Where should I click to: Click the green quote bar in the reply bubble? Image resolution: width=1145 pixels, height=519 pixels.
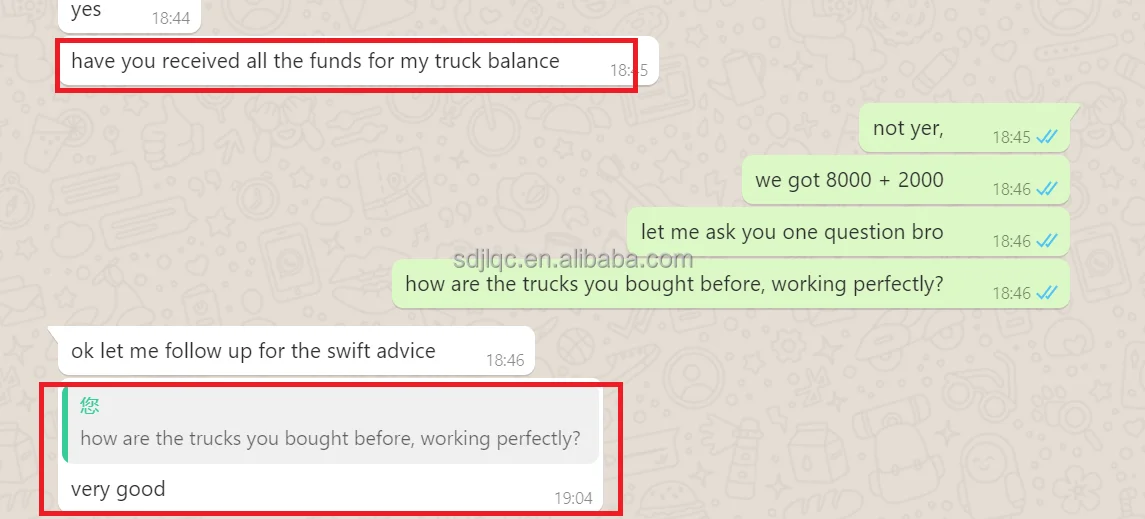(66, 425)
